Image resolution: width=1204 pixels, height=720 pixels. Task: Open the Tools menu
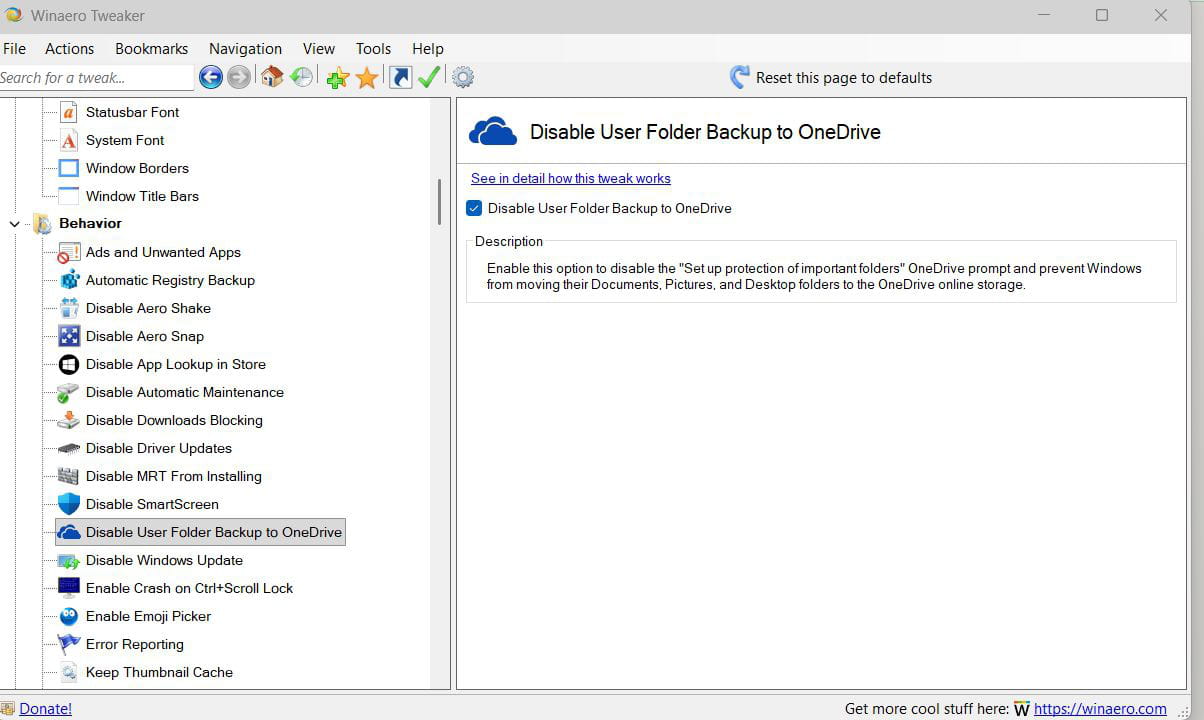373,48
